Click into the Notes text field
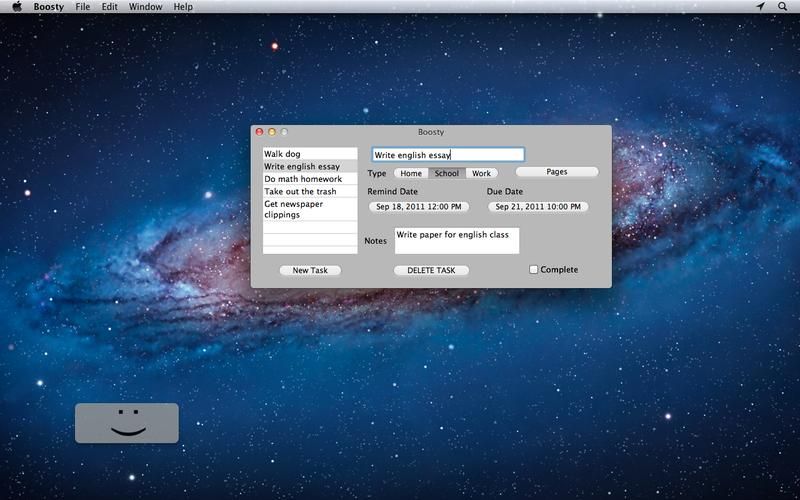 (x=456, y=241)
